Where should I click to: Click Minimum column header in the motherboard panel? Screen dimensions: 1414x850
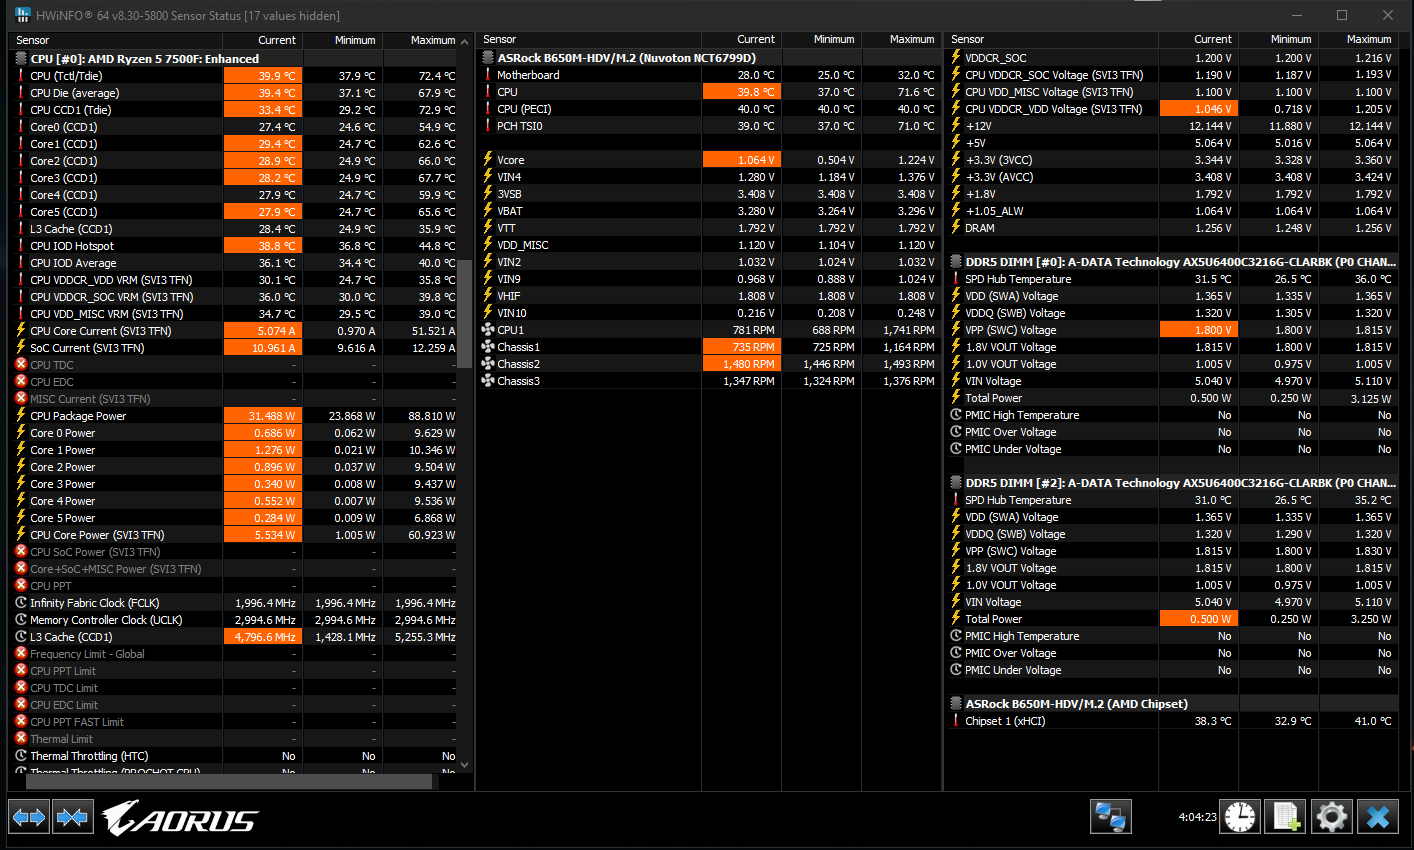(821, 40)
